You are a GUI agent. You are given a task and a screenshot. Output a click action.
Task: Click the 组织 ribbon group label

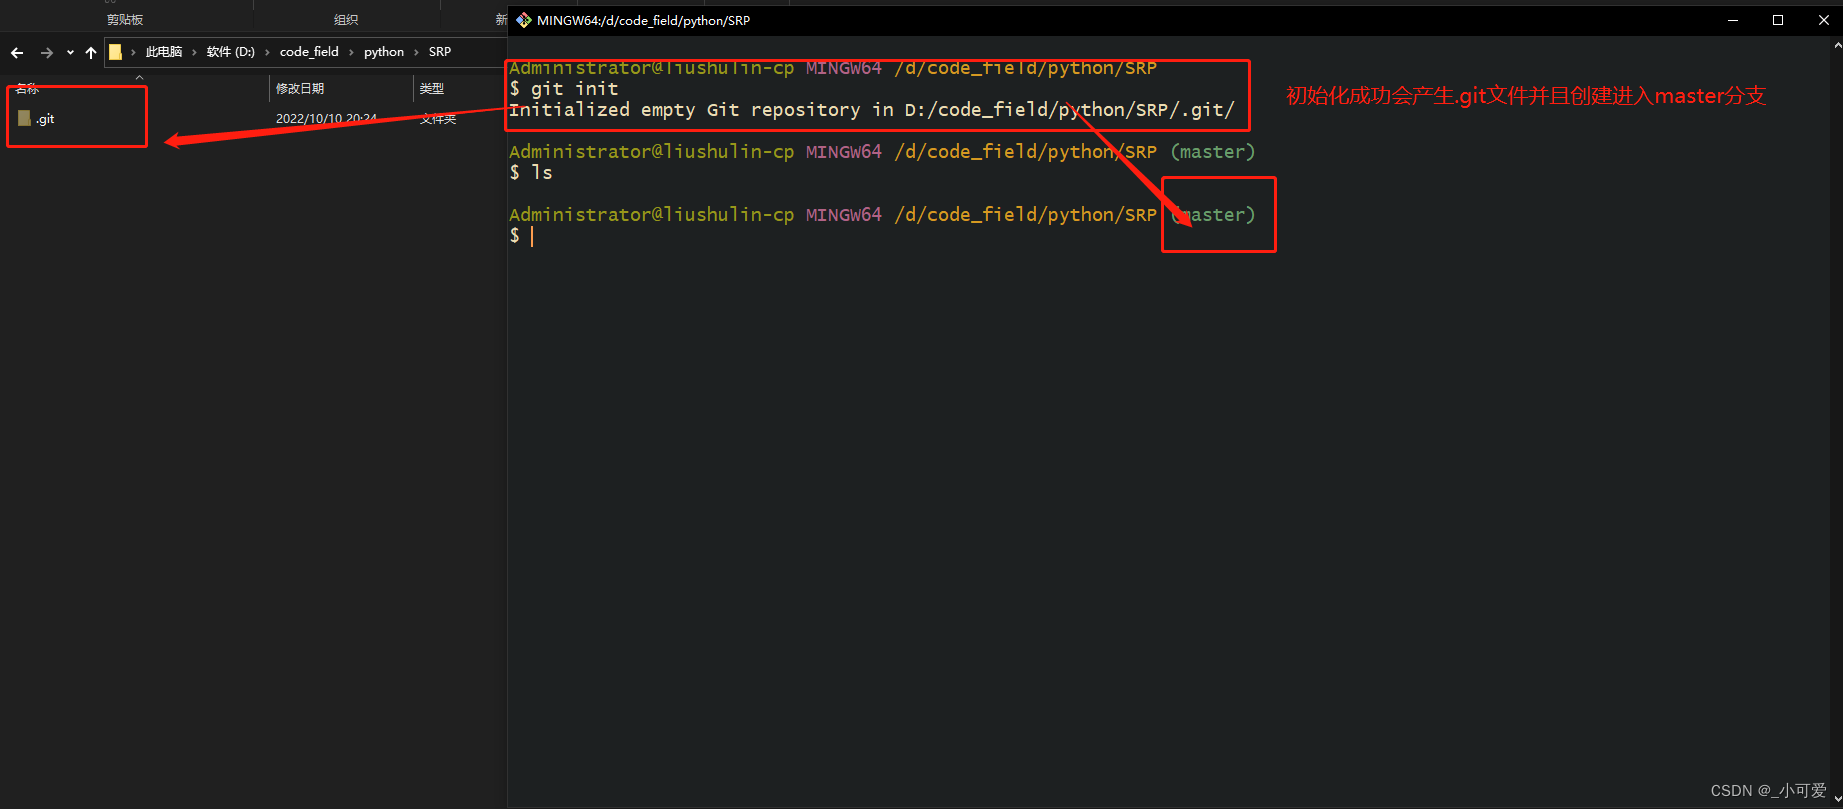coord(346,20)
